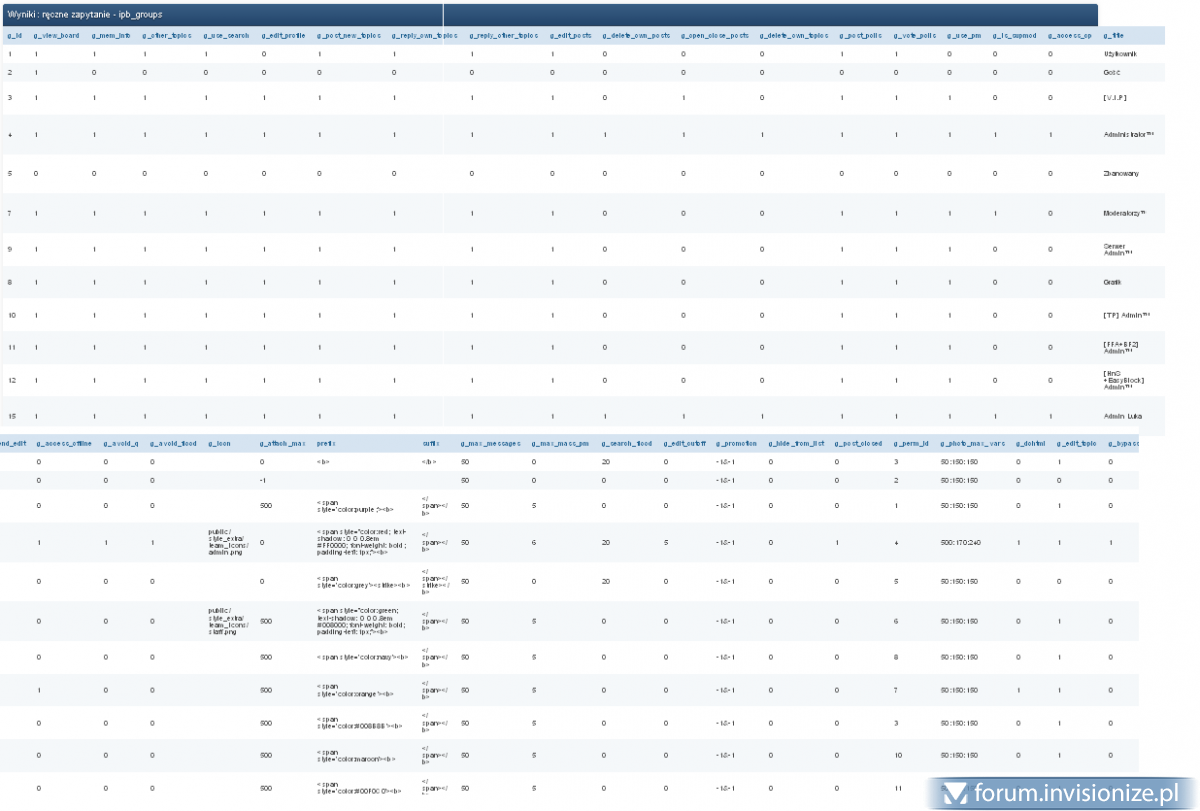Screen dimensions: 1200x811
Task: Click the forum.invisionize.pl watermark logo
Action: 1062,794
